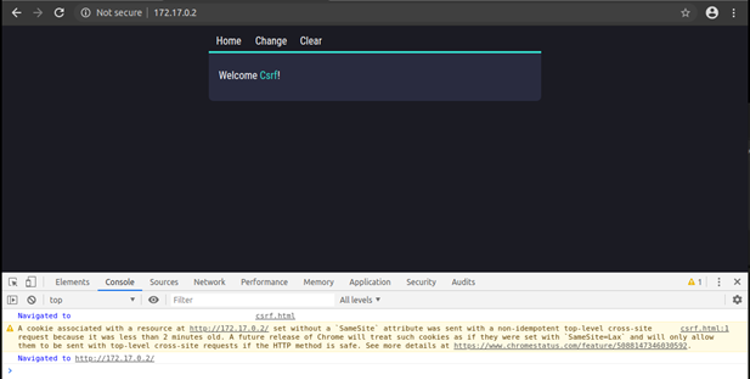Switch to the Network tab
This screenshot has width=750, height=379.
(x=209, y=282)
